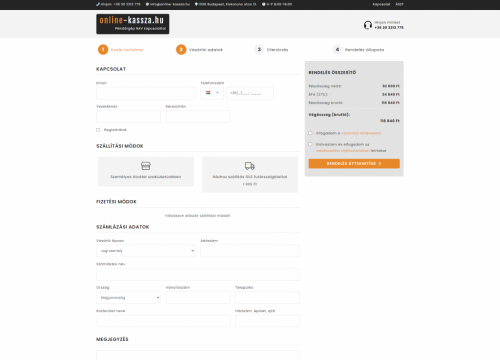Select the Ellenőrzés step
Viewport: 500px width, 360px height.
tap(277, 50)
